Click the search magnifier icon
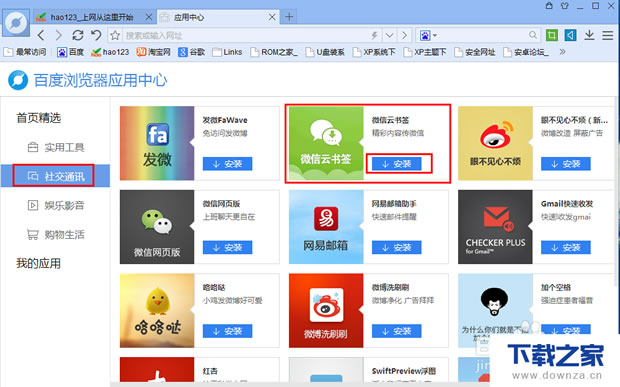The image size is (620, 387). click(533, 35)
